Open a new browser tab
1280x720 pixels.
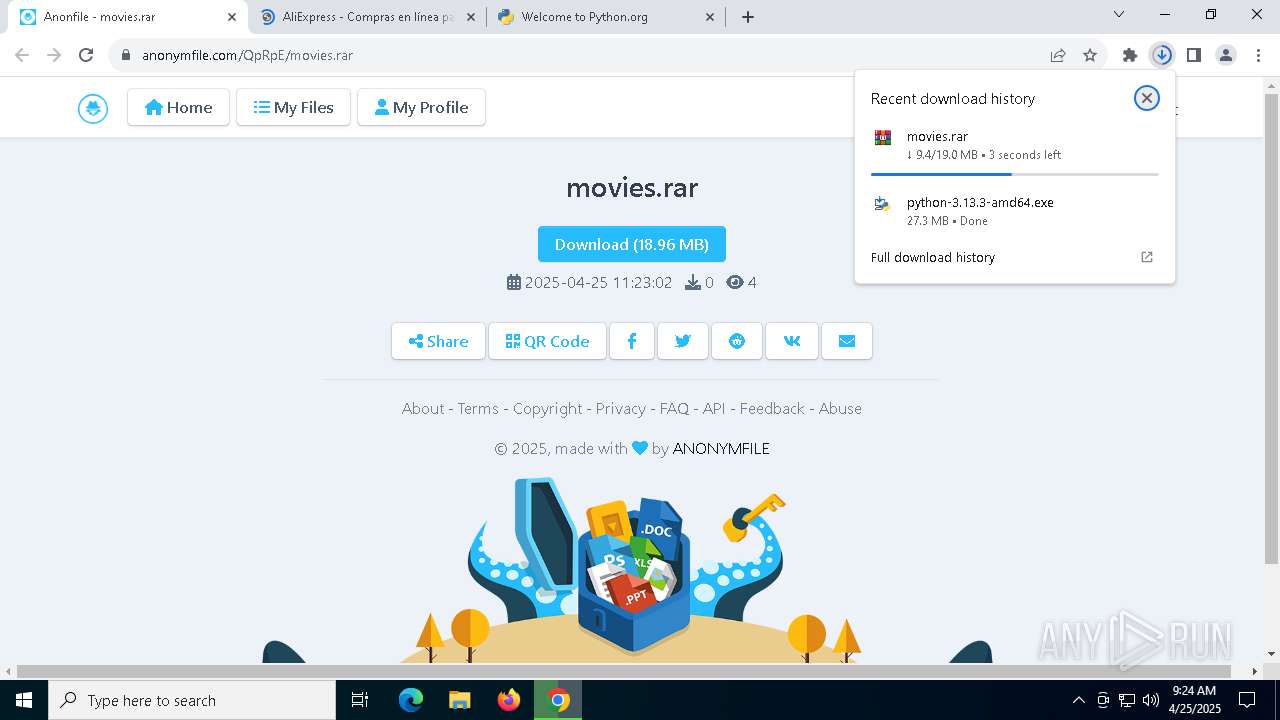pos(748,17)
